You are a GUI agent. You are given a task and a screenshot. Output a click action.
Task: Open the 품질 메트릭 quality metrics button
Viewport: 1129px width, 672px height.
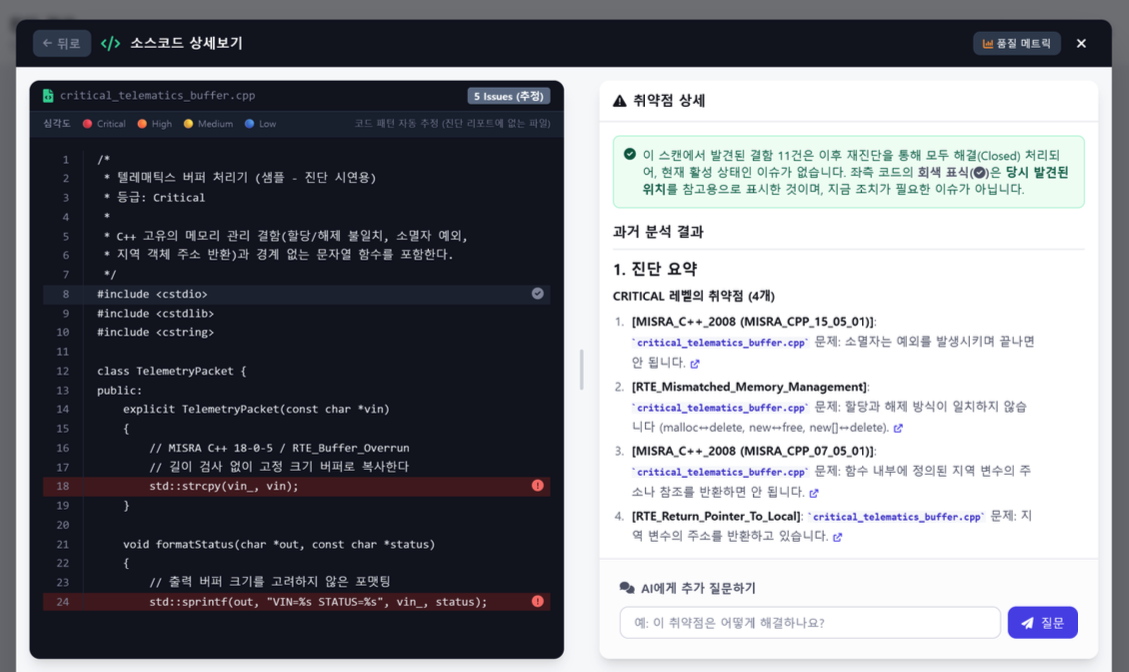click(1017, 43)
